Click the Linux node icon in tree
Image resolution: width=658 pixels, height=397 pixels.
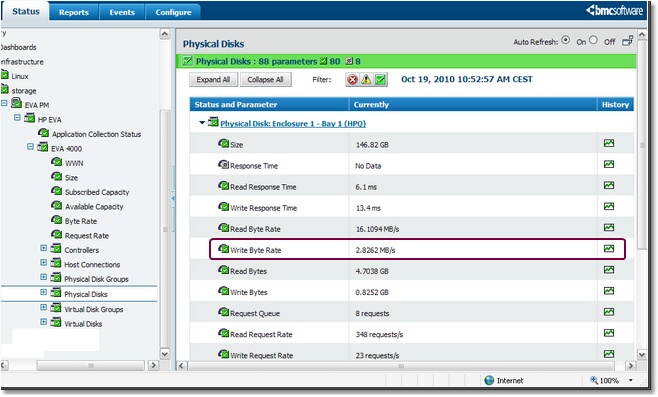tap(5, 75)
